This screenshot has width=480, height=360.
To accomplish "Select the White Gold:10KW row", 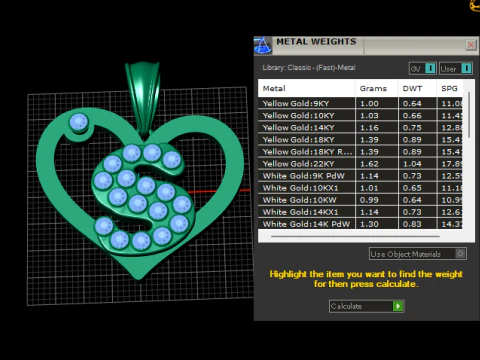I will coord(360,200).
